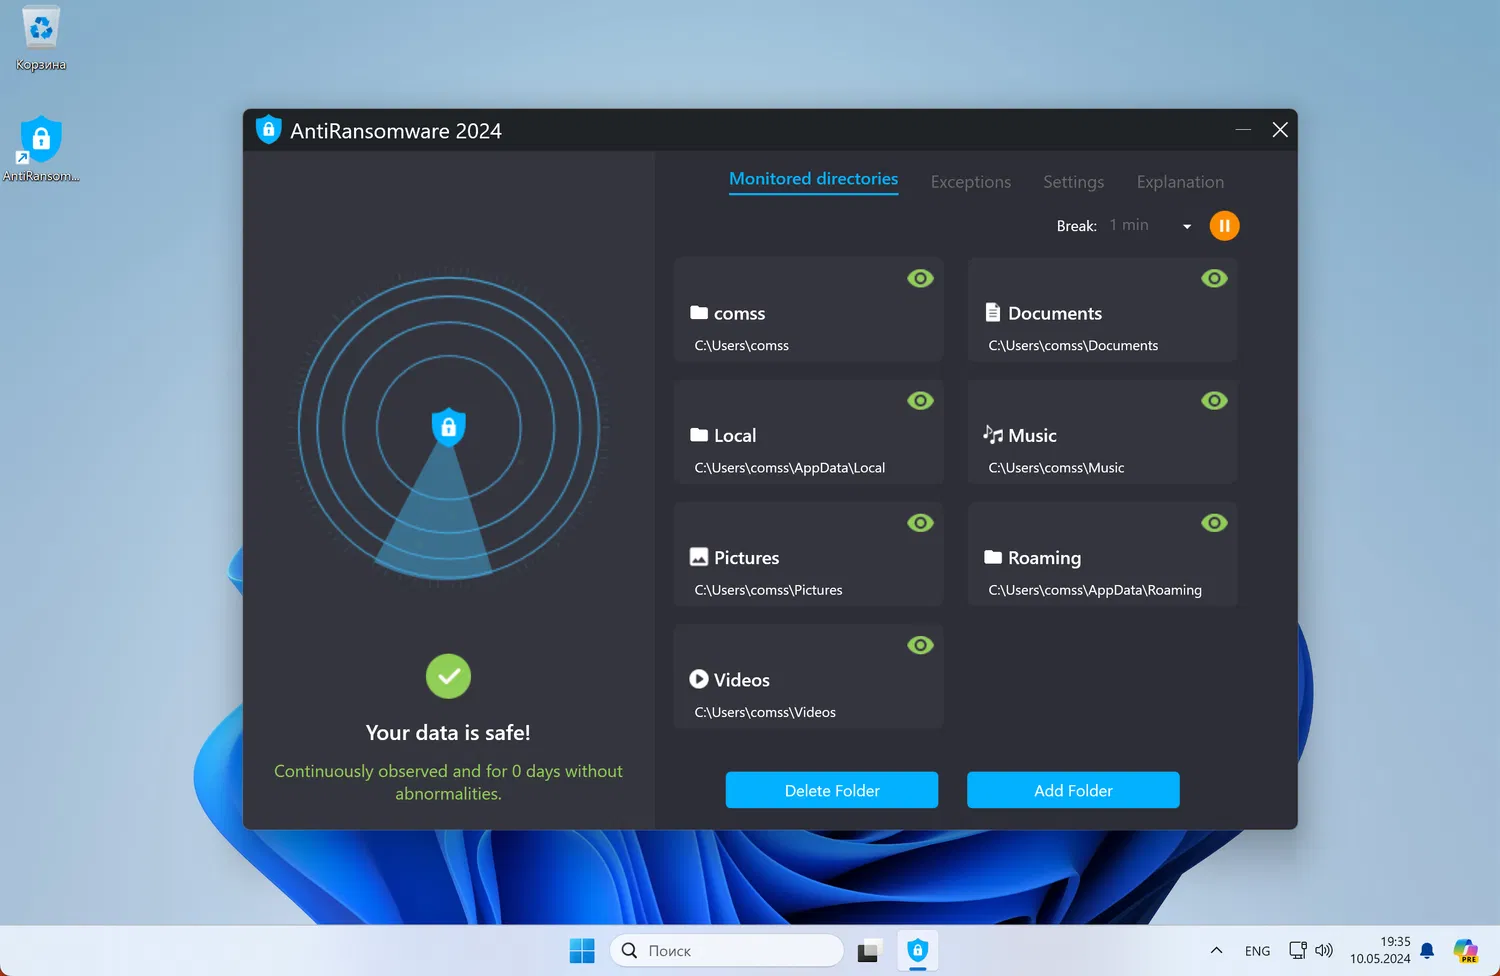Switch to the Exceptions tab
Screen dimensions: 1500x976
(x=970, y=182)
